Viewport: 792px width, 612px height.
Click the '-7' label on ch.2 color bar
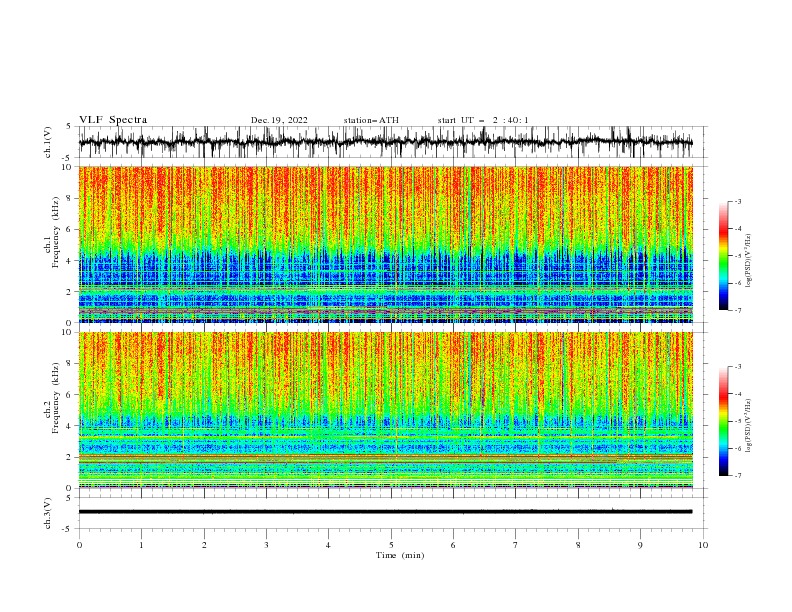click(x=737, y=476)
